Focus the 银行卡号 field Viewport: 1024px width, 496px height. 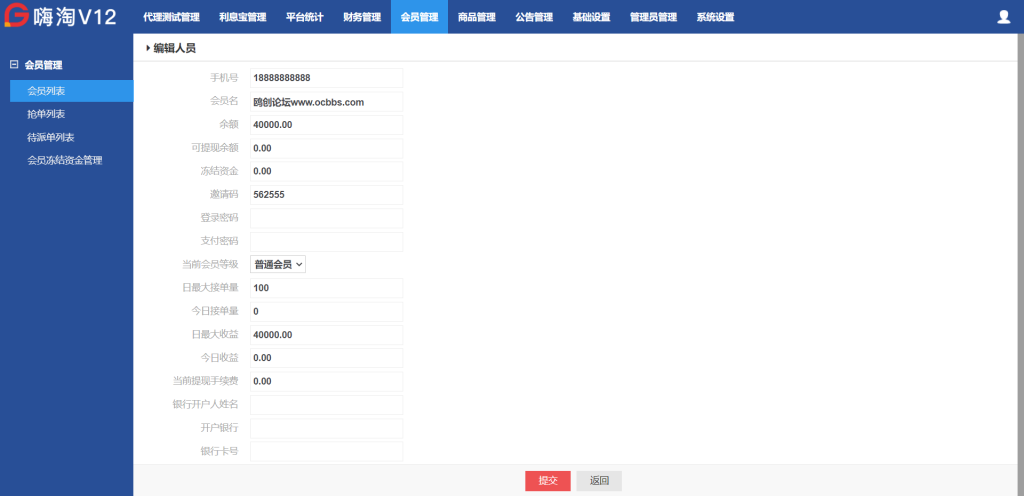(327, 451)
